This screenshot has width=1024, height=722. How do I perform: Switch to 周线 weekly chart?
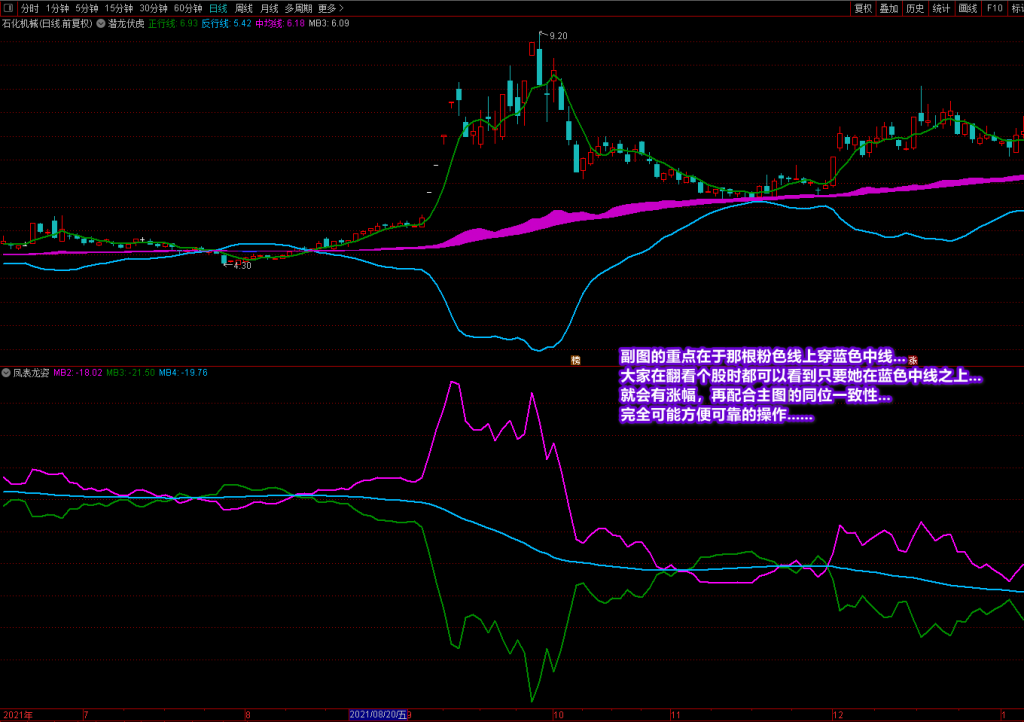point(244,8)
